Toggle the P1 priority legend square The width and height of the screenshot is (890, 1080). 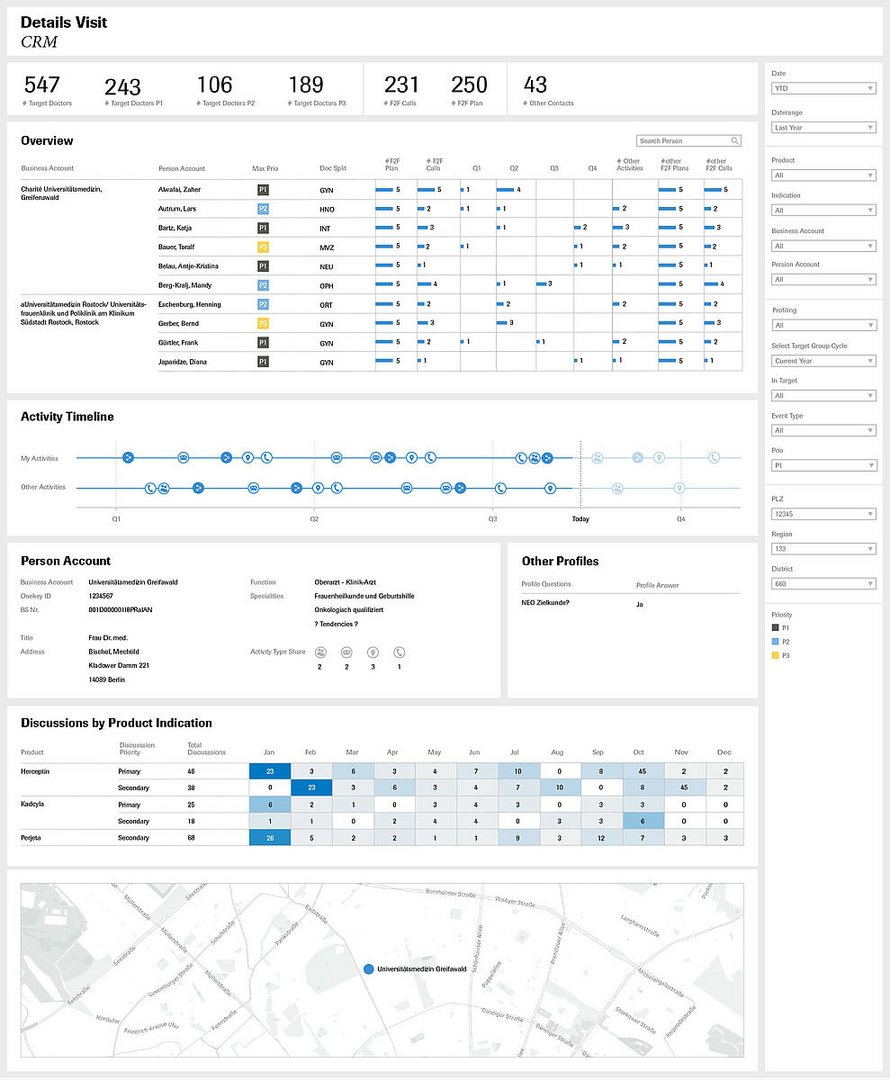tap(775, 628)
